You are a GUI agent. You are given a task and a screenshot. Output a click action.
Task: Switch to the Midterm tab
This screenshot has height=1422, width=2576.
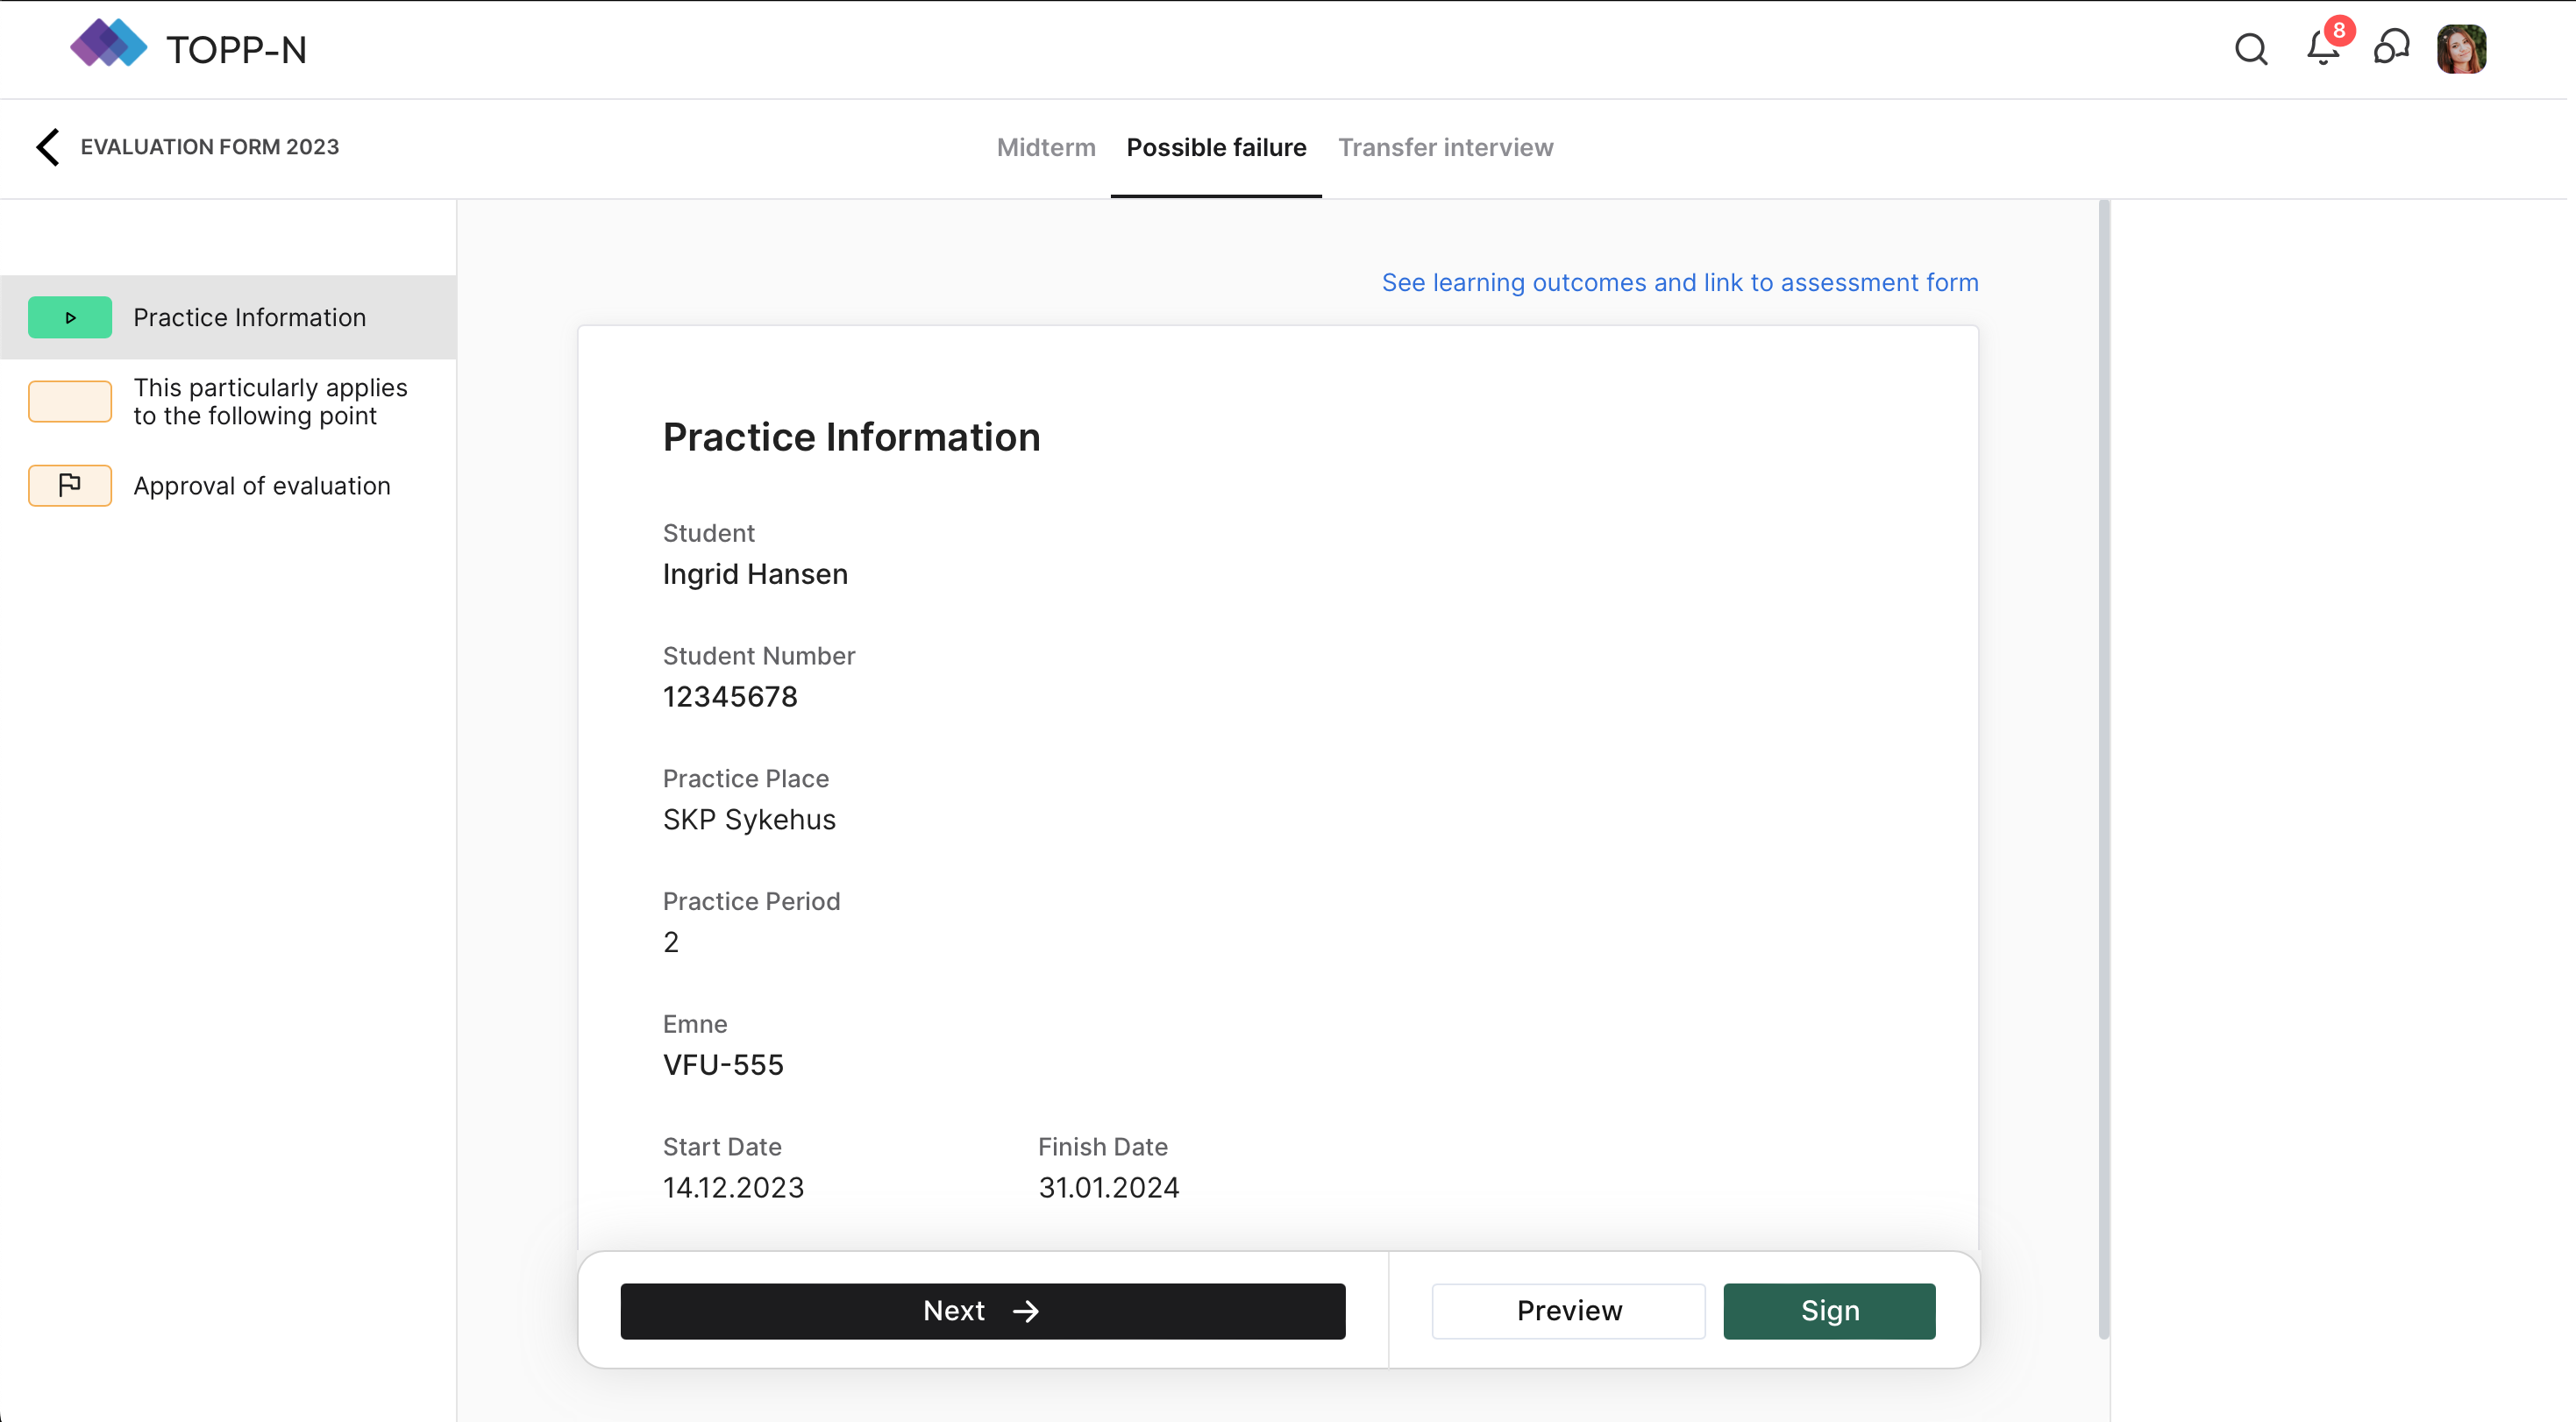[x=1046, y=148]
